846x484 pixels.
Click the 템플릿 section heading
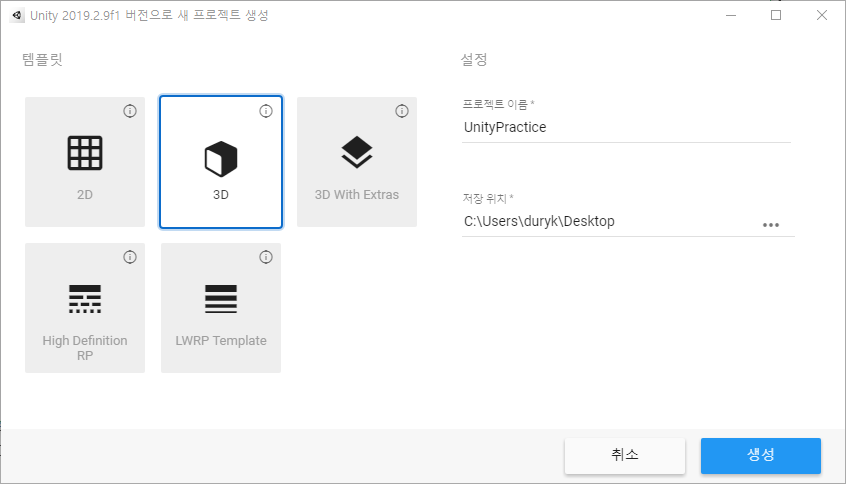[42, 59]
